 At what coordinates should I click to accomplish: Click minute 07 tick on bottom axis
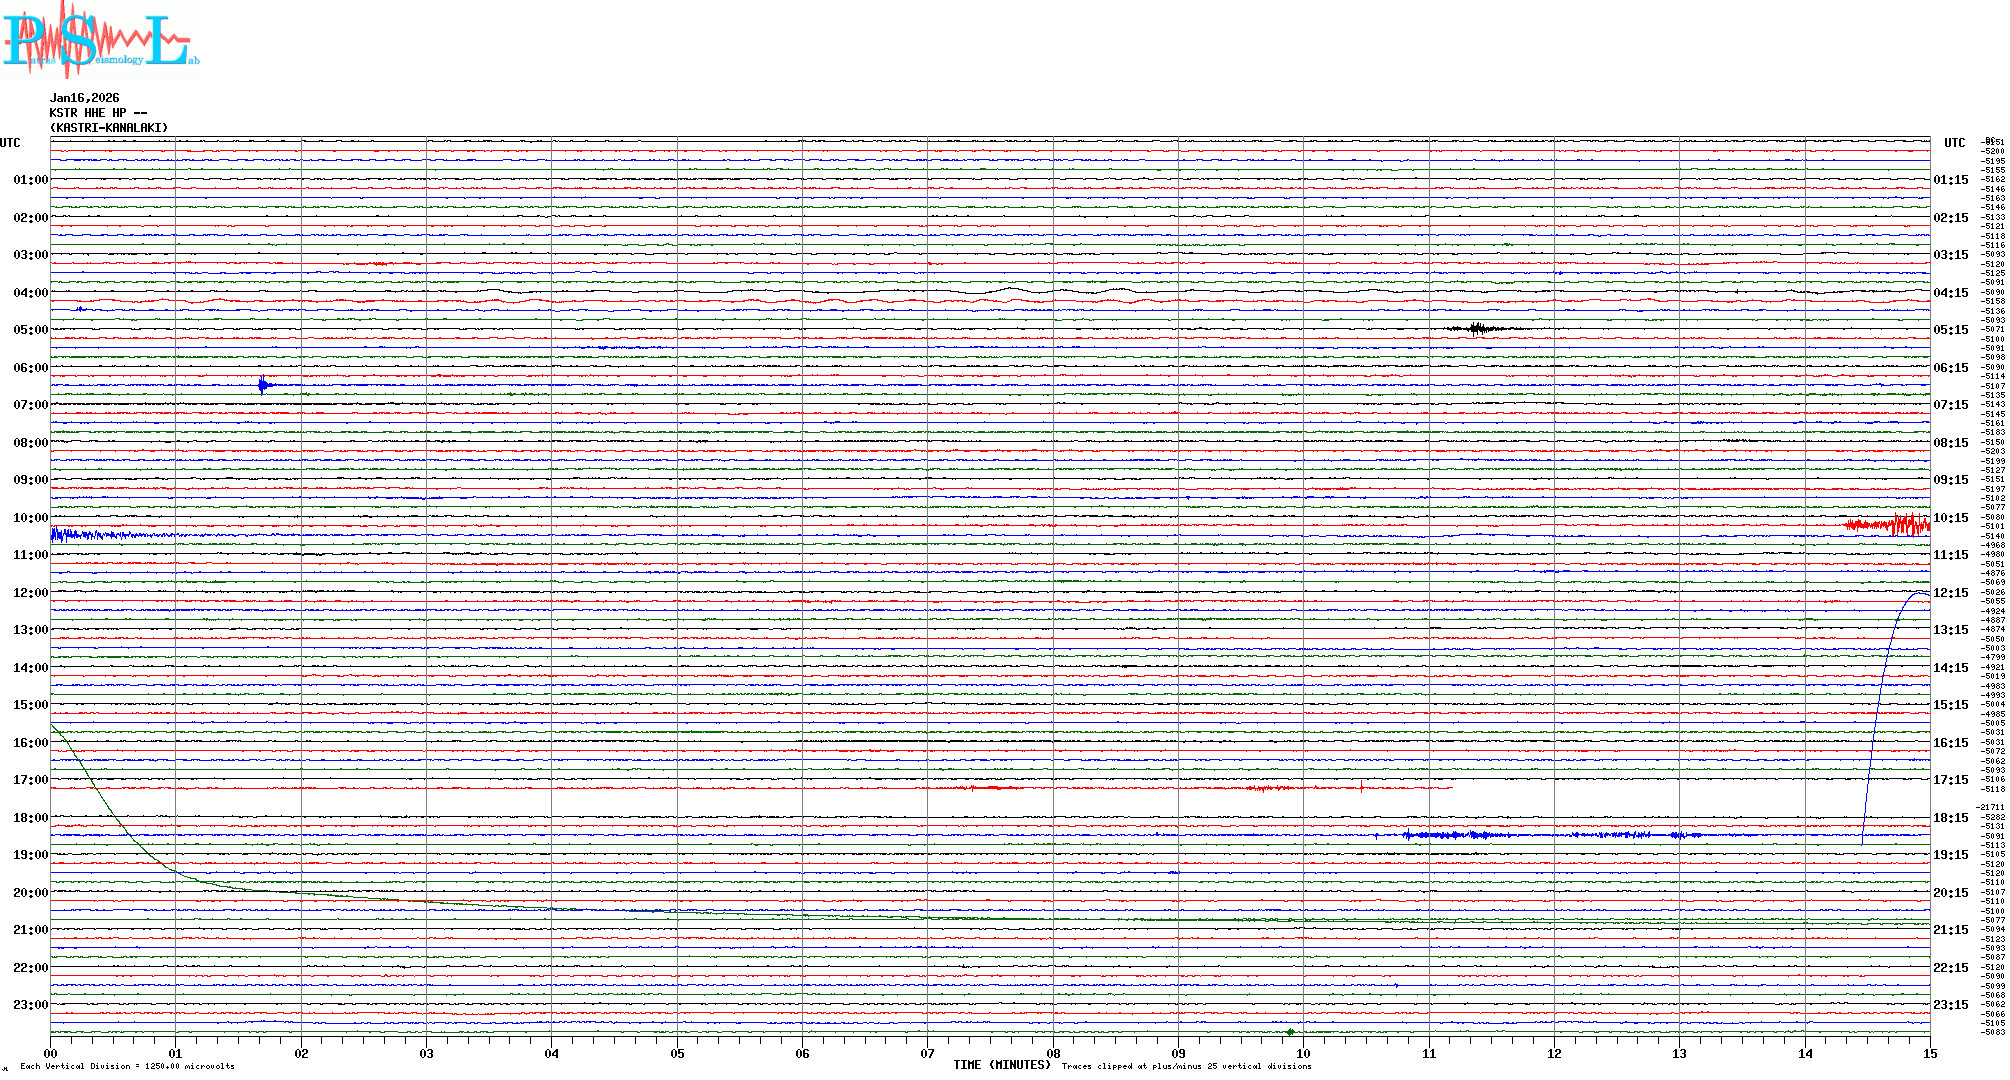(927, 1053)
